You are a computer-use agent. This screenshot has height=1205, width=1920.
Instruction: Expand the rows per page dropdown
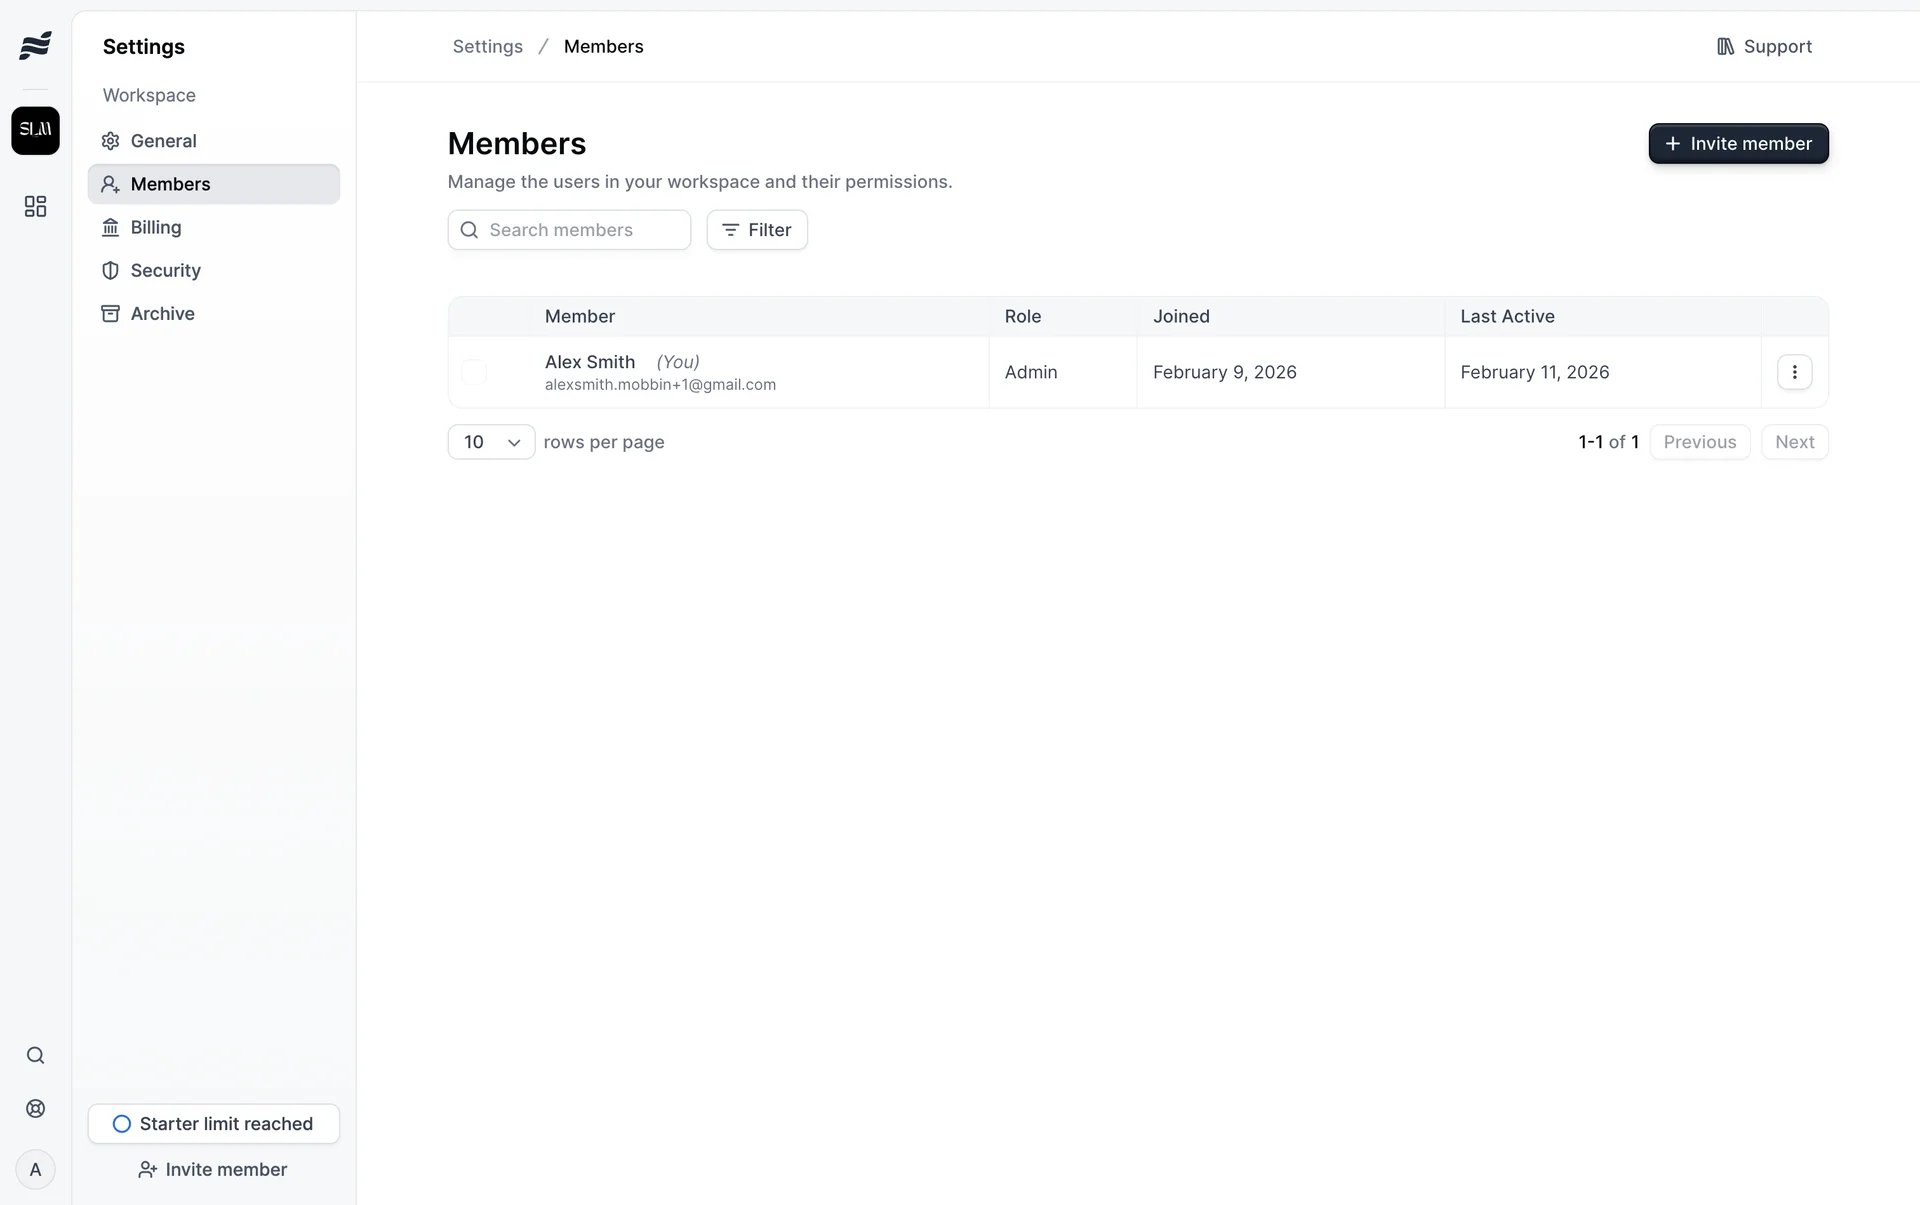[491, 442]
